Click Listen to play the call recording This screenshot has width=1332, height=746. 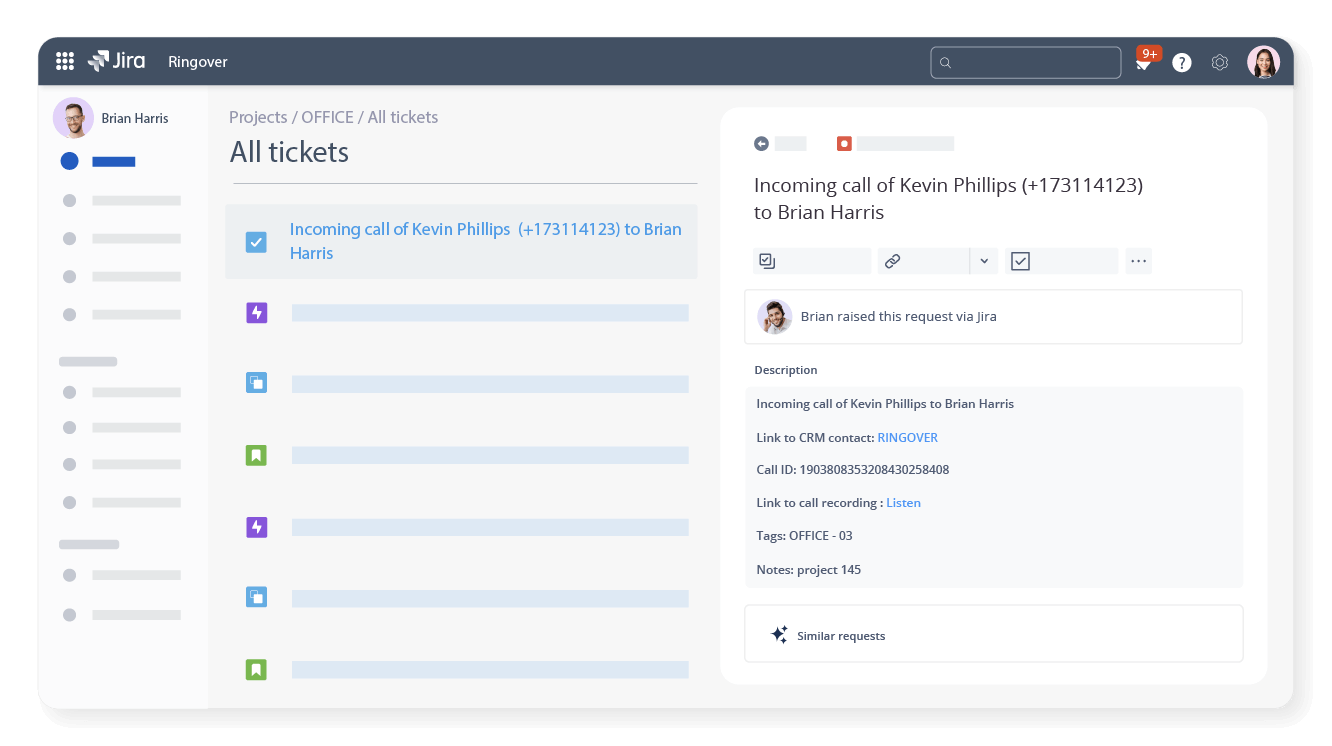point(903,502)
